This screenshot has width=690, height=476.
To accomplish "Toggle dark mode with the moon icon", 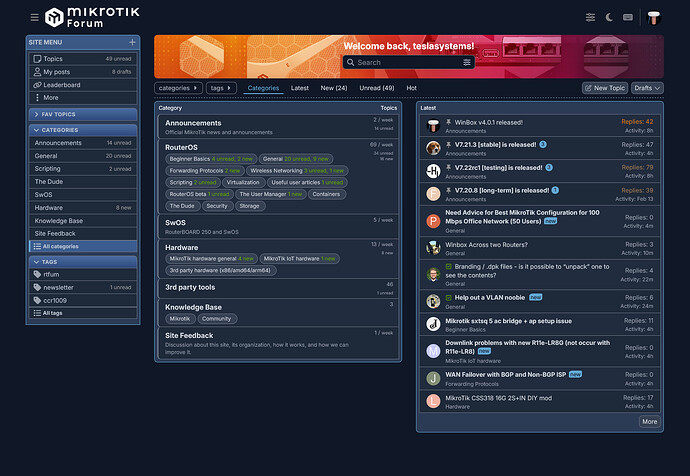I will tap(609, 17).
